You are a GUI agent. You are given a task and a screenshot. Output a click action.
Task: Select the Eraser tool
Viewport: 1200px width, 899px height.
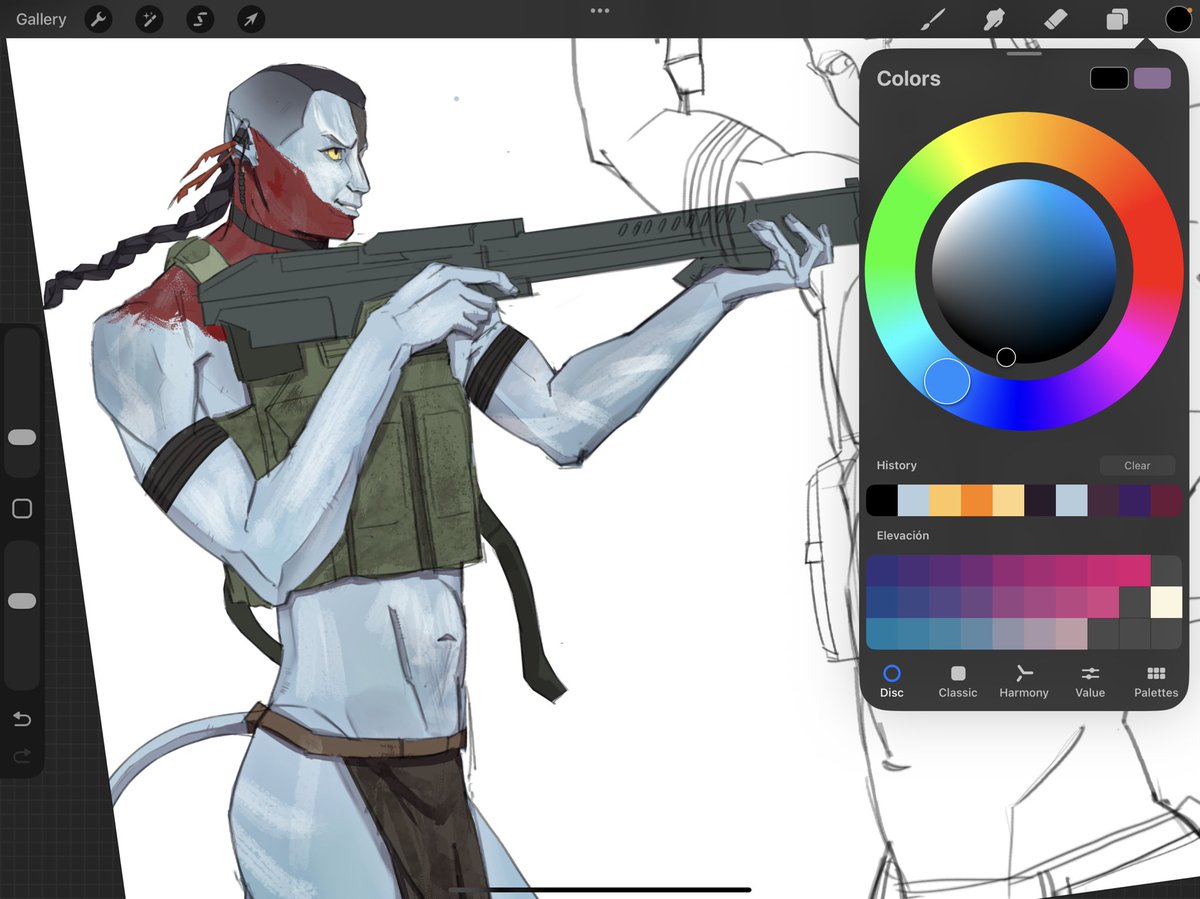point(1056,19)
